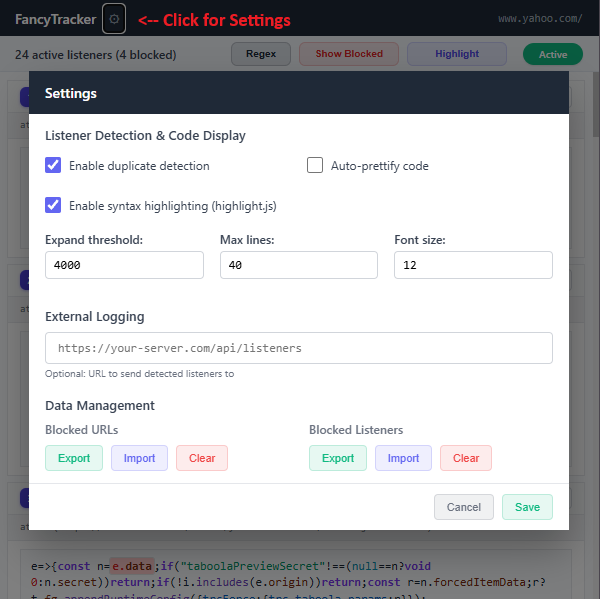Toggle Enable duplicate detection checkbox
Screen dimensions: 600x599
point(53,165)
